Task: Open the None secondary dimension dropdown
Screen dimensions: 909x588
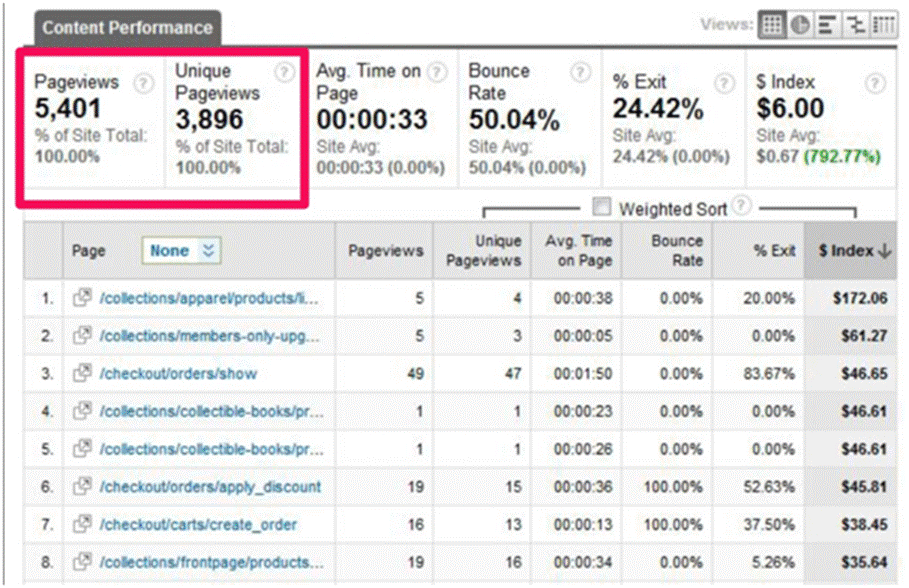Action: tap(181, 252)
